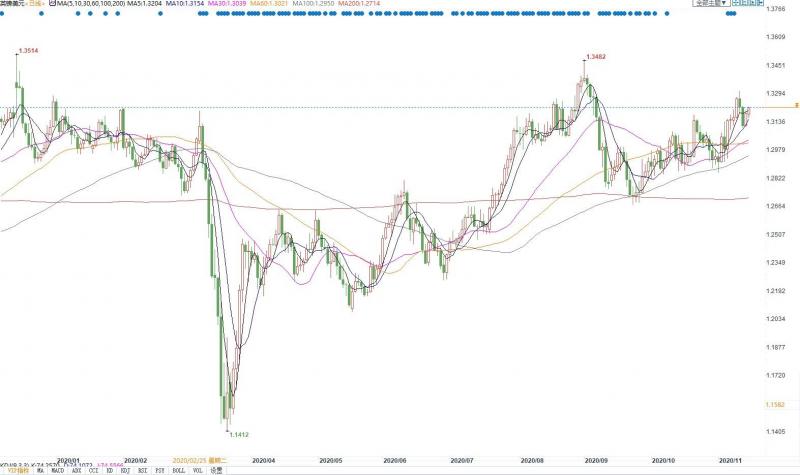Image resolution: width=800 pixels, height=475 pixels.
Task: Click the 2020/11 date on time axis
Action: [x=730, y=460]
